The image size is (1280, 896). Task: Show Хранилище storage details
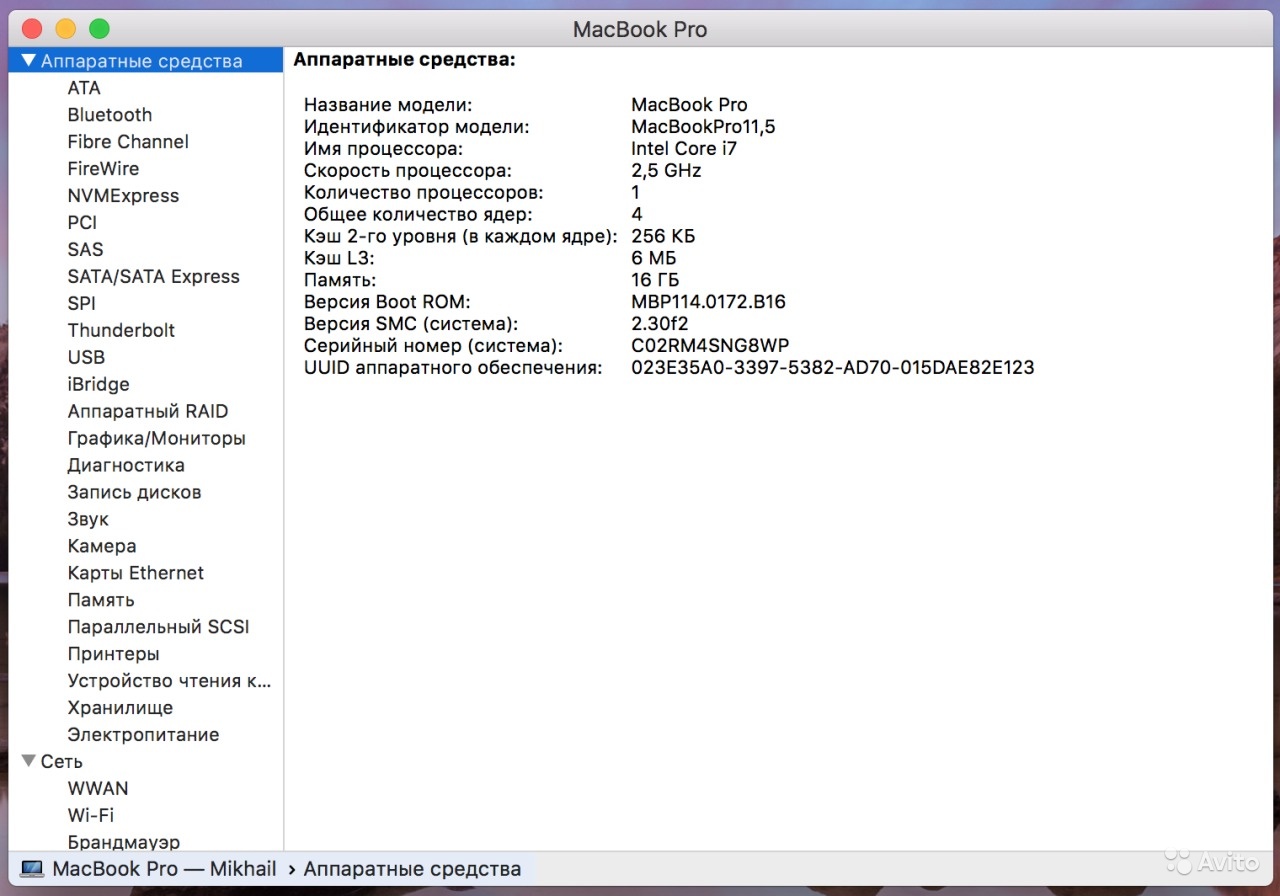(120, 709)
